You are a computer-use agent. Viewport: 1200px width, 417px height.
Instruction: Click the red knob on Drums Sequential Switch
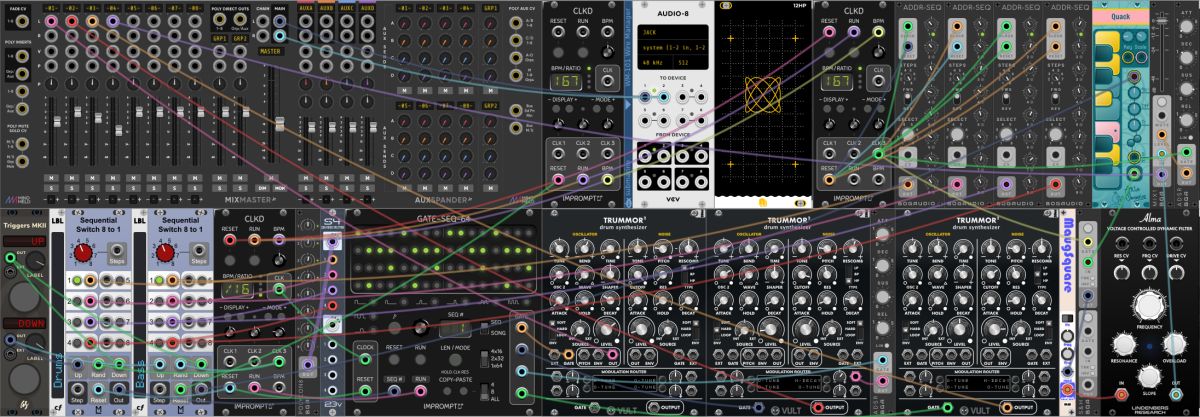[x=83, y=254]
